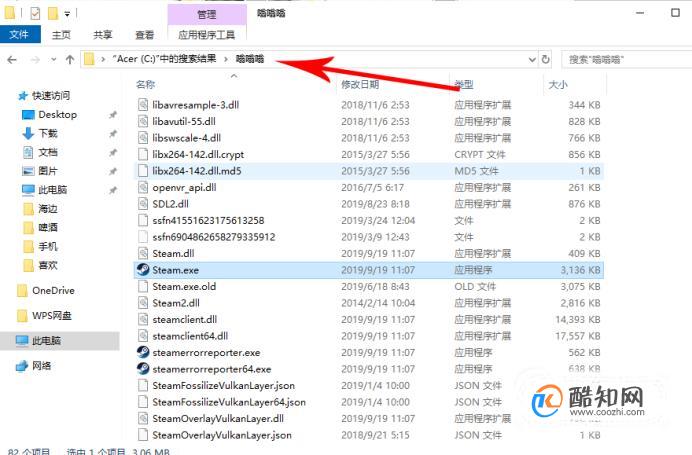Open the 下载 quick access icon
This screenshot has height=455, width=692.
pos(28,133)
